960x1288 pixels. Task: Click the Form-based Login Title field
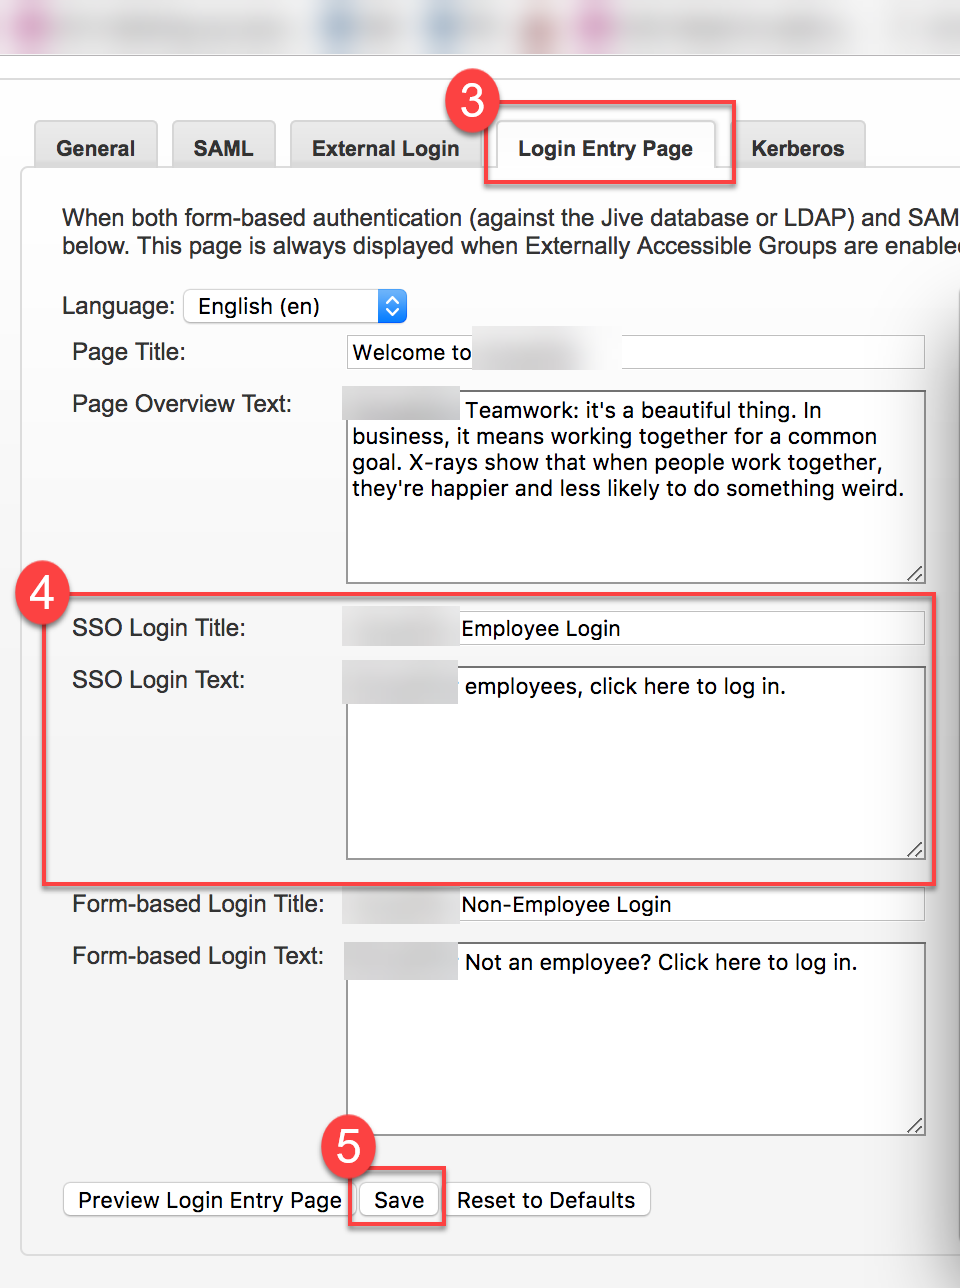[x=635, y=904]
